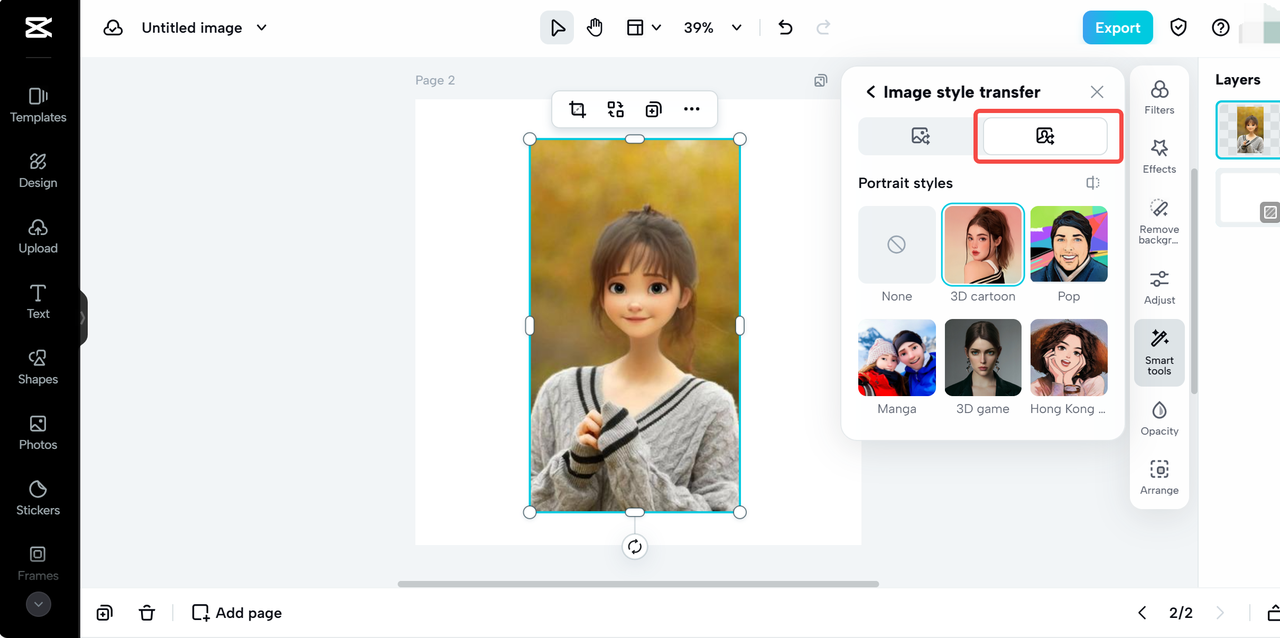The image size is (1280, 638).
Task: Click the Portrait styles heading
Action: click(x=905, y=183)
